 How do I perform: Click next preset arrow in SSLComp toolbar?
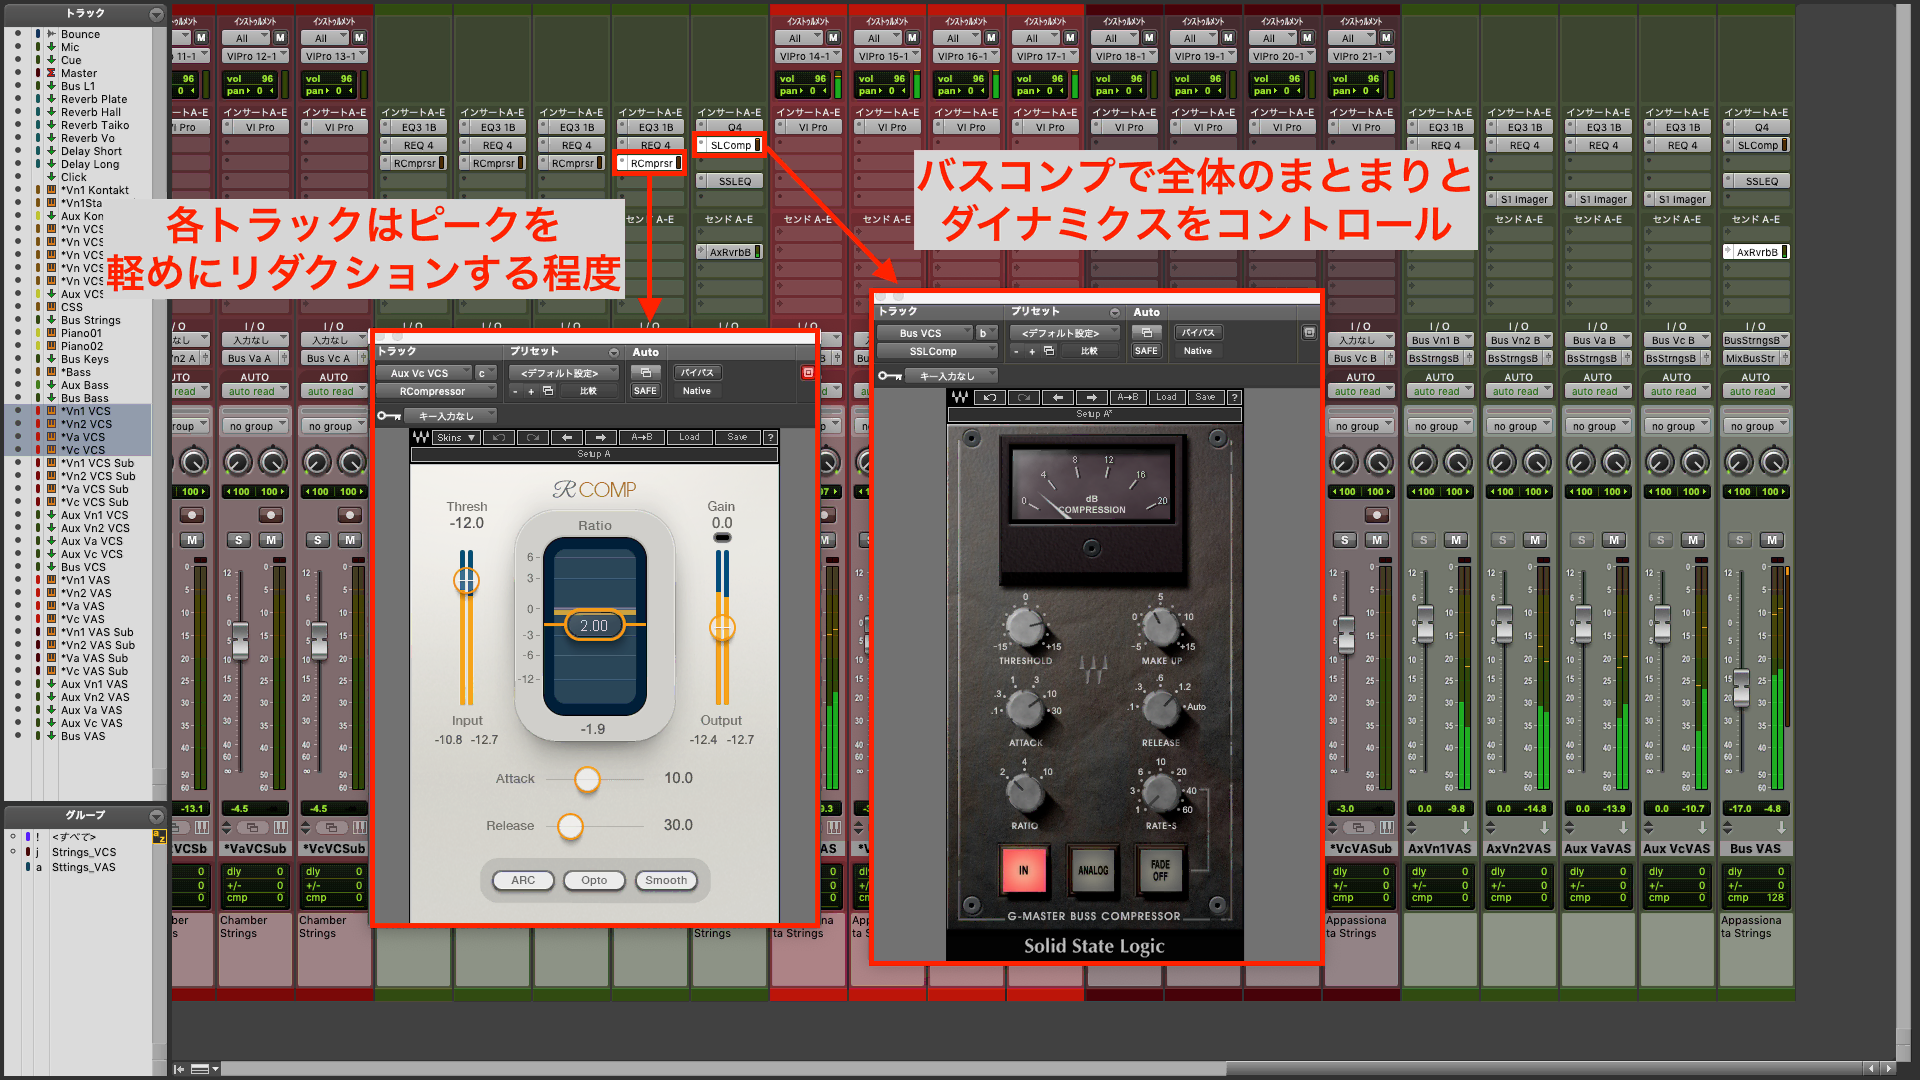pos(1092,397)
